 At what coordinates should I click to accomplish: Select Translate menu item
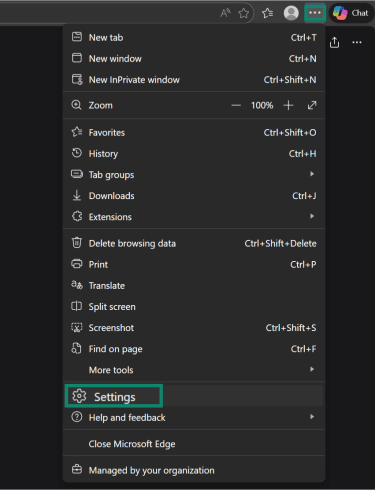tap(194, 286)
